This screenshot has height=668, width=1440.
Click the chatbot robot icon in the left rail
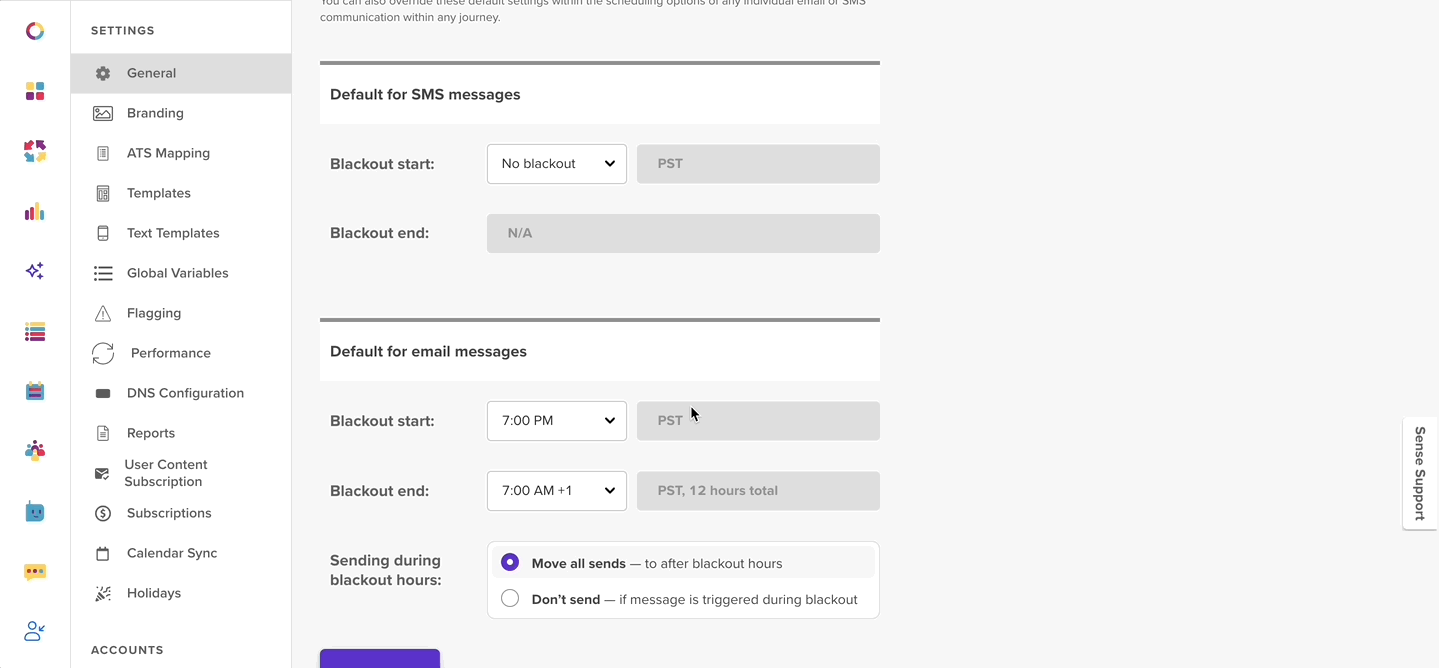pos(35,511)
